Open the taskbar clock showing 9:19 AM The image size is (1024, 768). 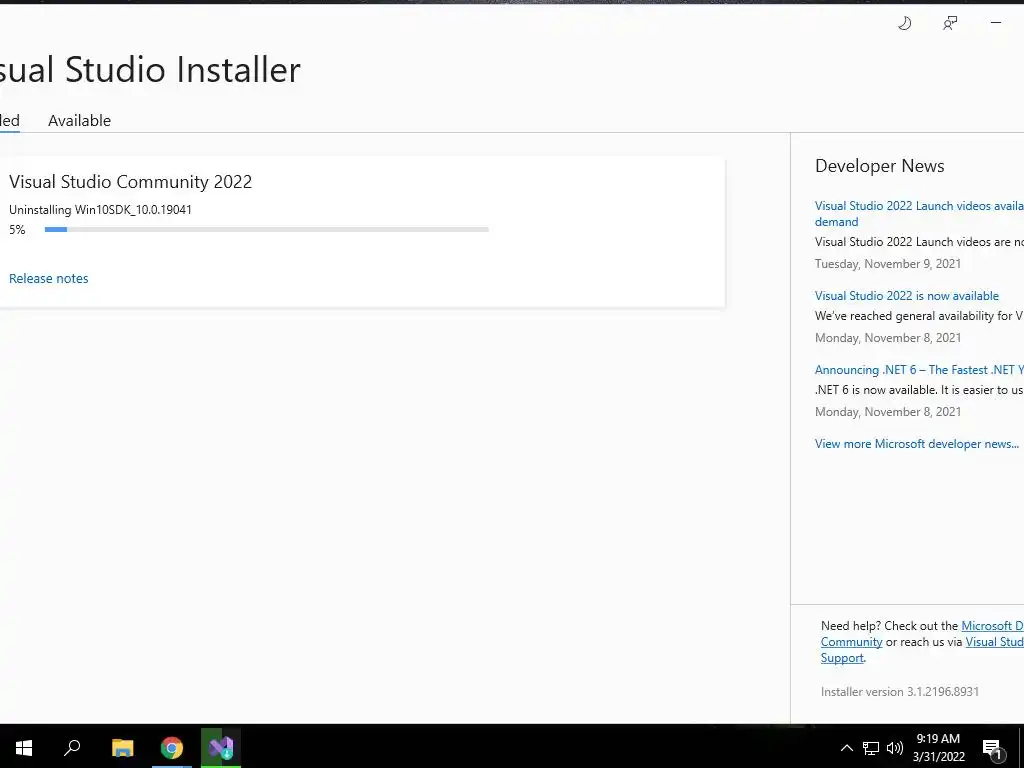click(938, 747)
